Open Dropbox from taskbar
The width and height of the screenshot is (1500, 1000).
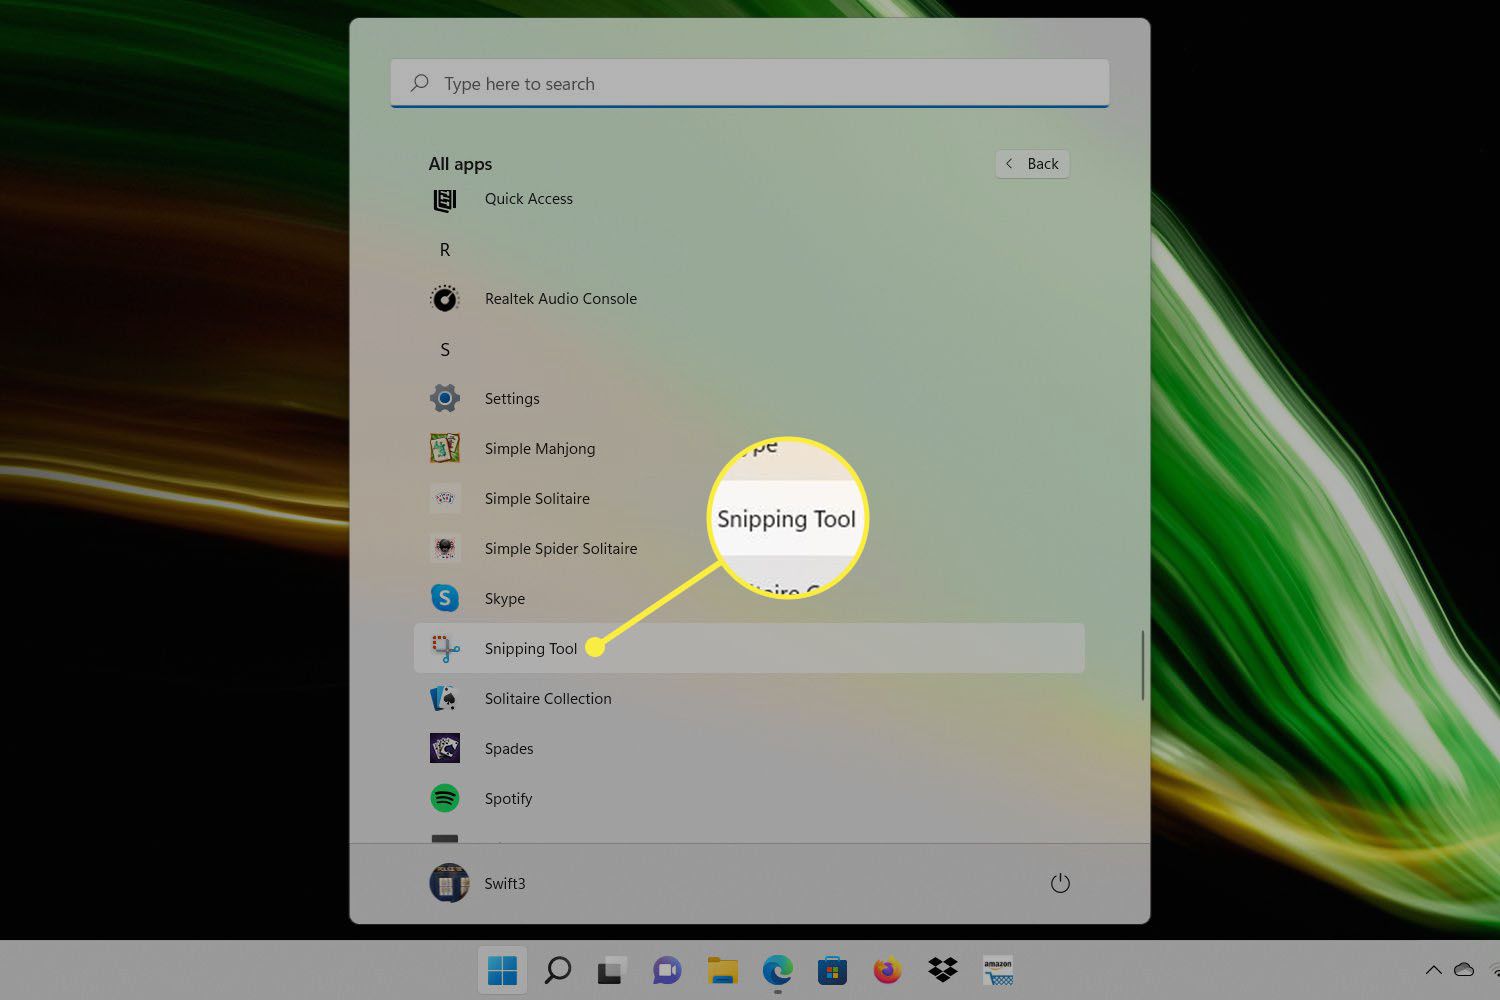942,969
